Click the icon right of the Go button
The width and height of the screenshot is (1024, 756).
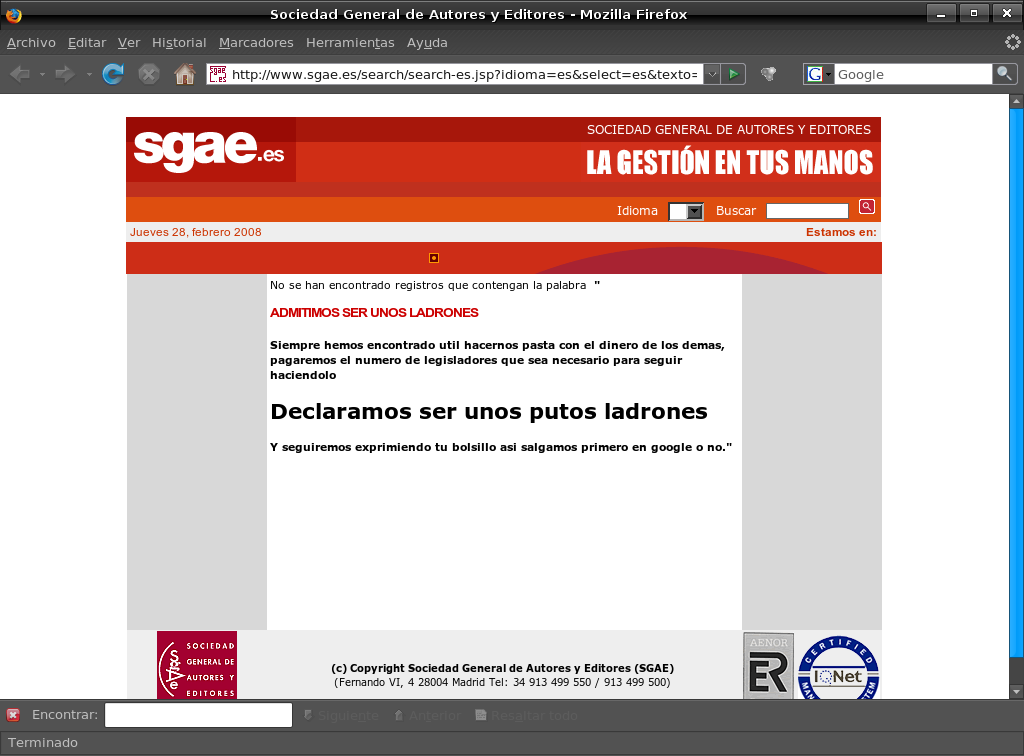pos(769,74)
